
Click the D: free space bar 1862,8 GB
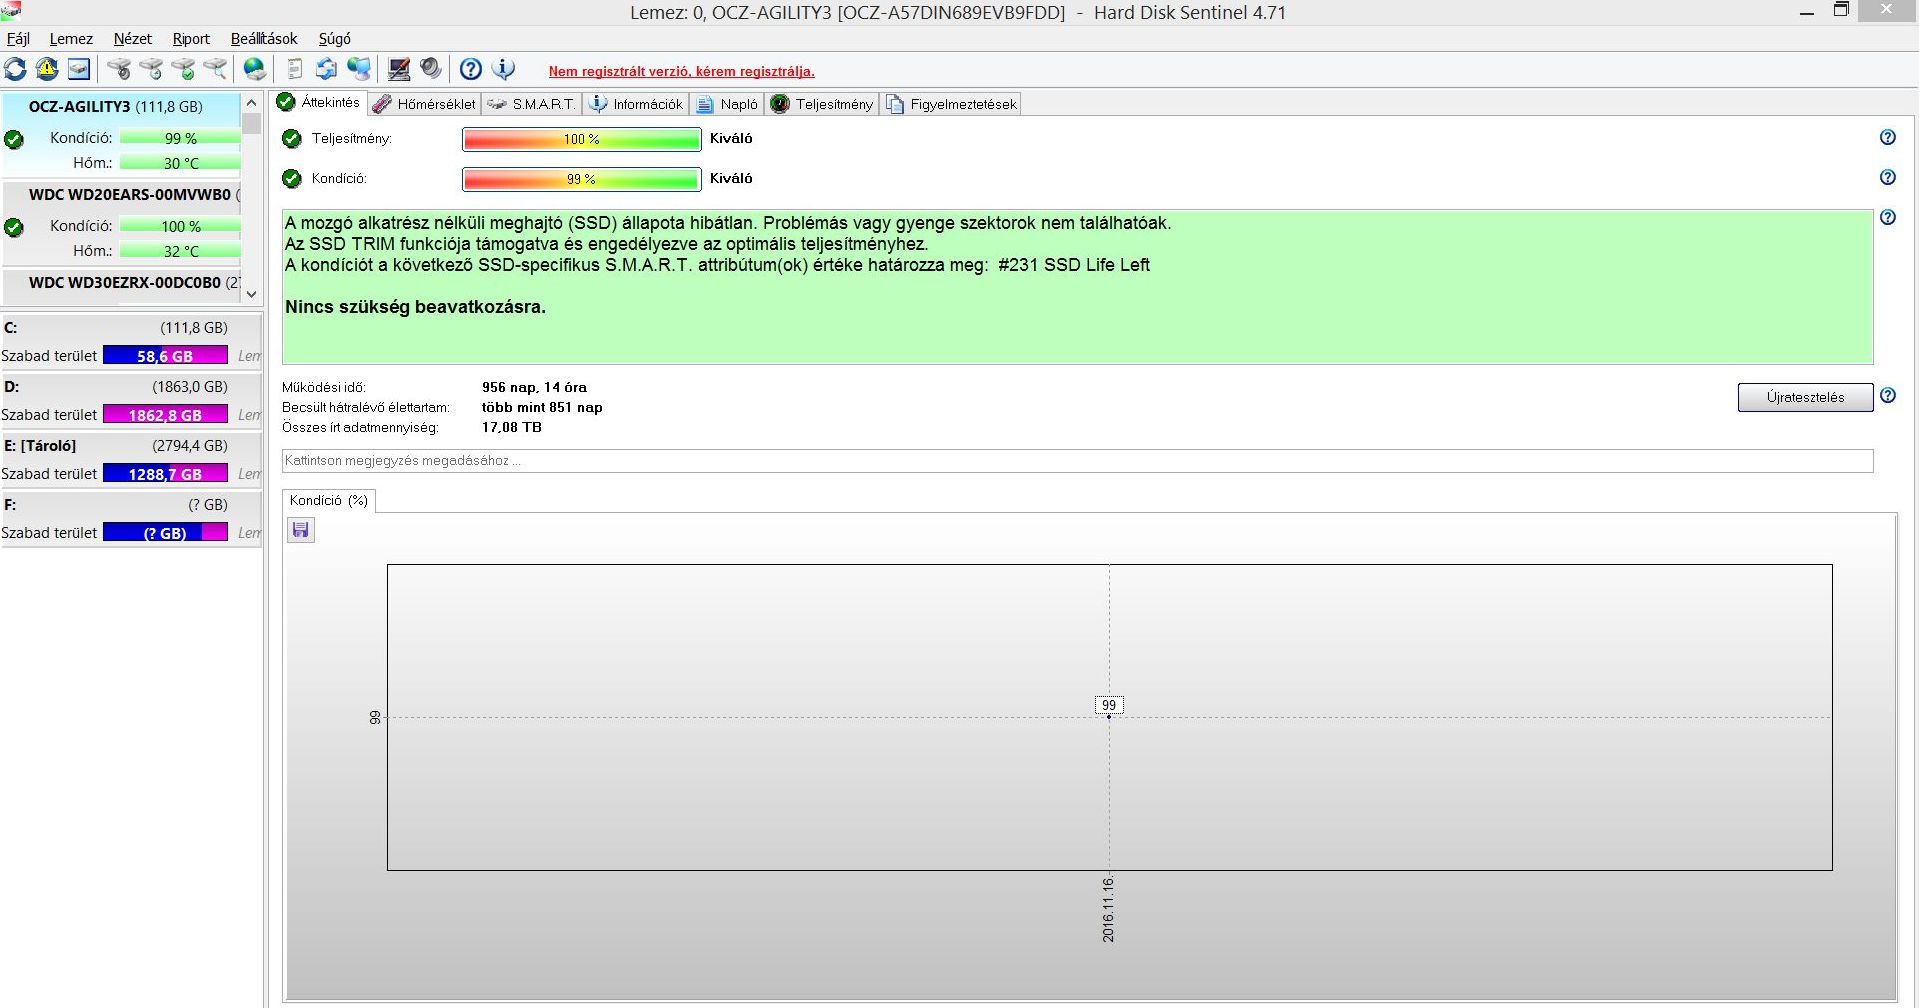click(165, 415)
